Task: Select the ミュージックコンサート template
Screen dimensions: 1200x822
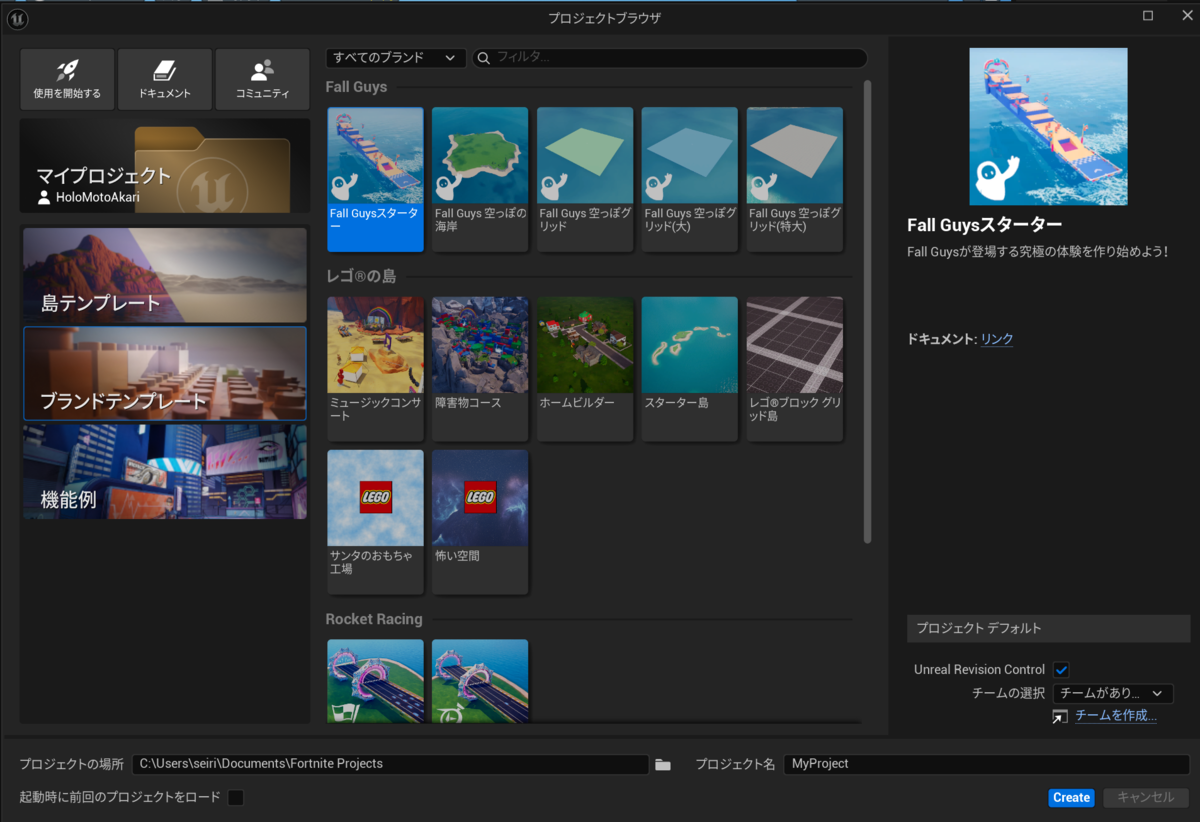Action: tap(376, 369)
